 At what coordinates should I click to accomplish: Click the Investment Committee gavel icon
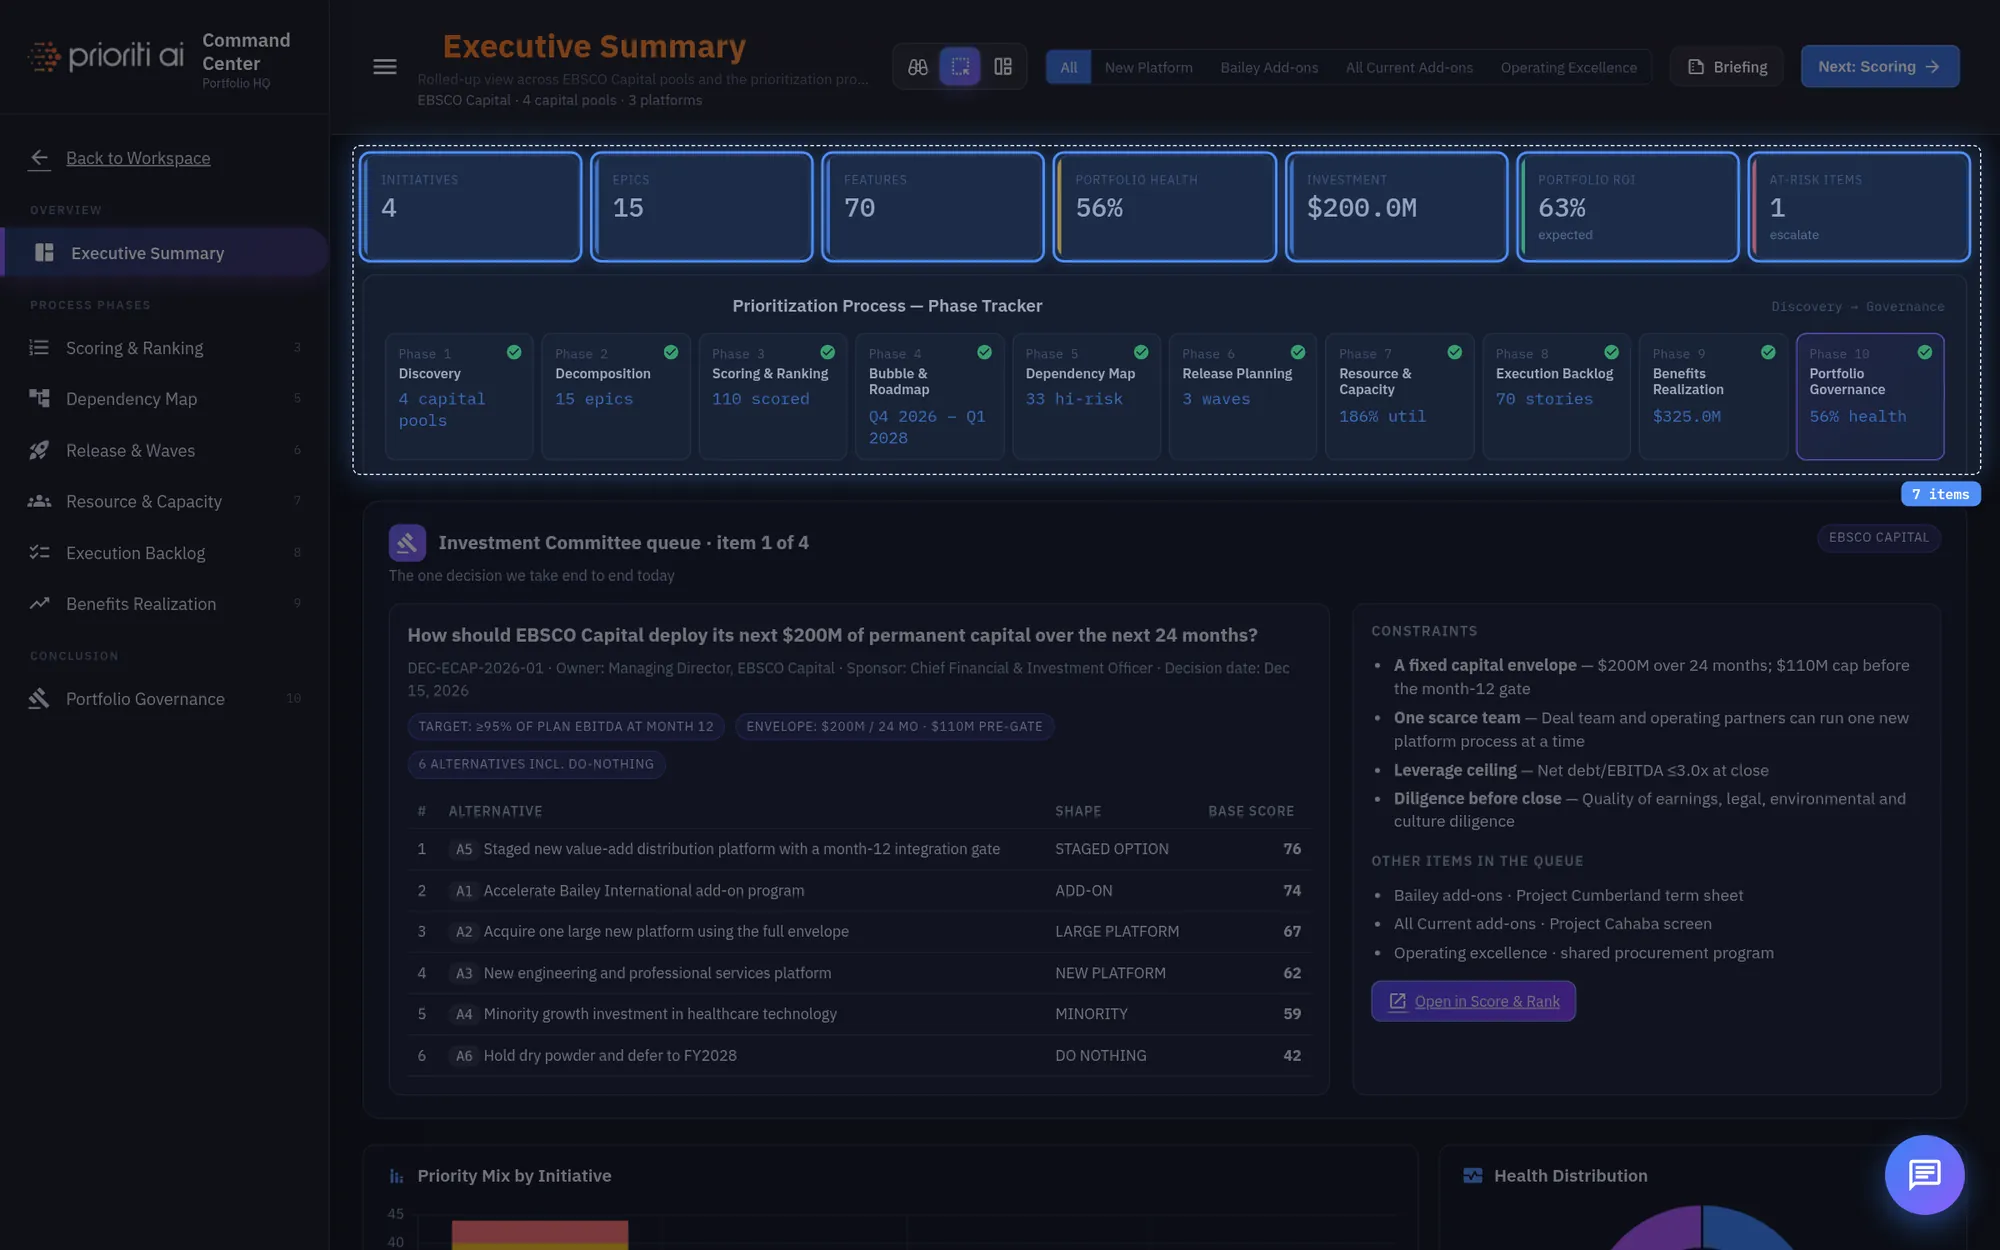407,543
